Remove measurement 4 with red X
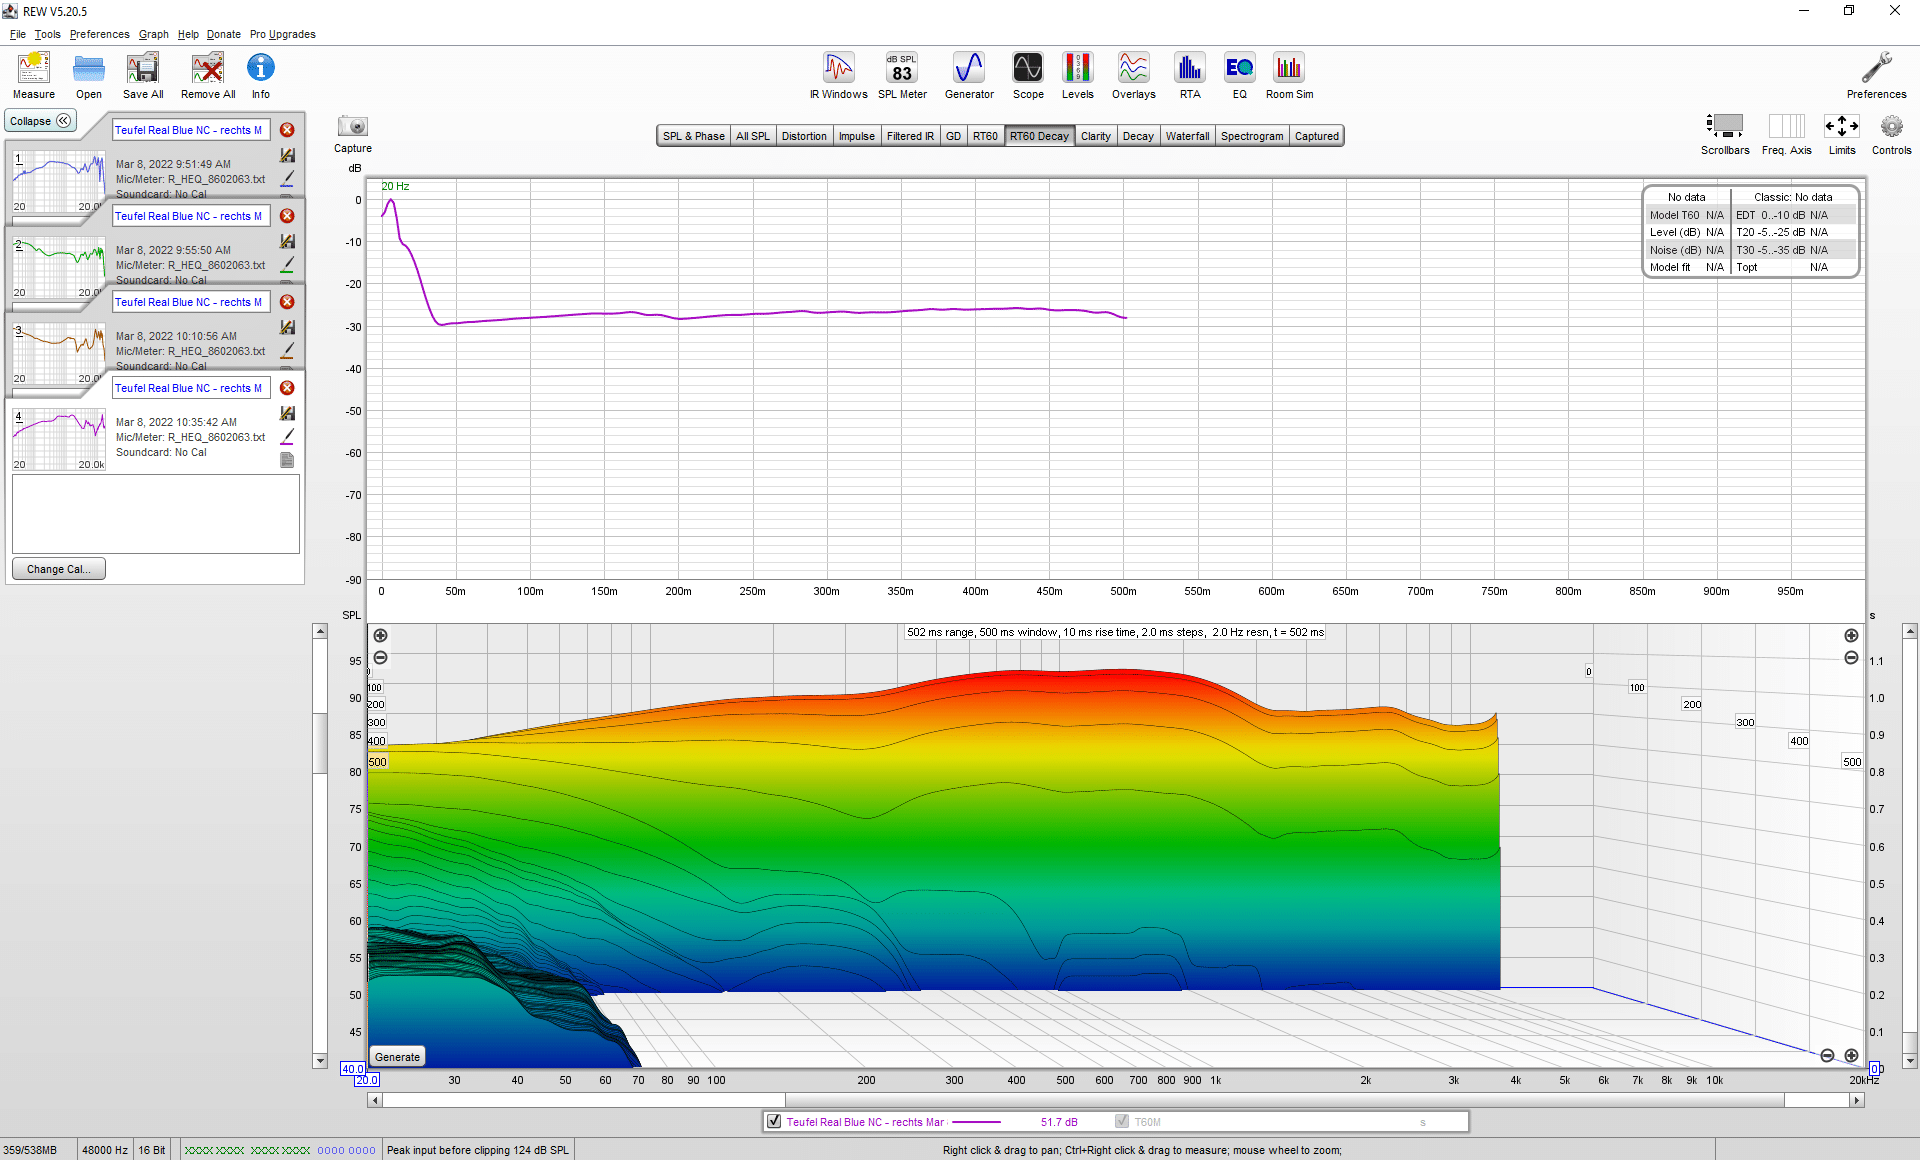This screenshot has height=1160, width=1920. (287, 388)
